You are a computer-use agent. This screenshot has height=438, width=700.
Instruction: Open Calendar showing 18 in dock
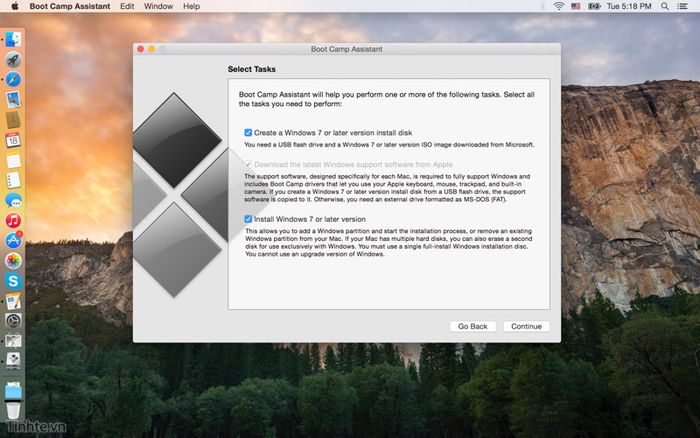[13, 140]
